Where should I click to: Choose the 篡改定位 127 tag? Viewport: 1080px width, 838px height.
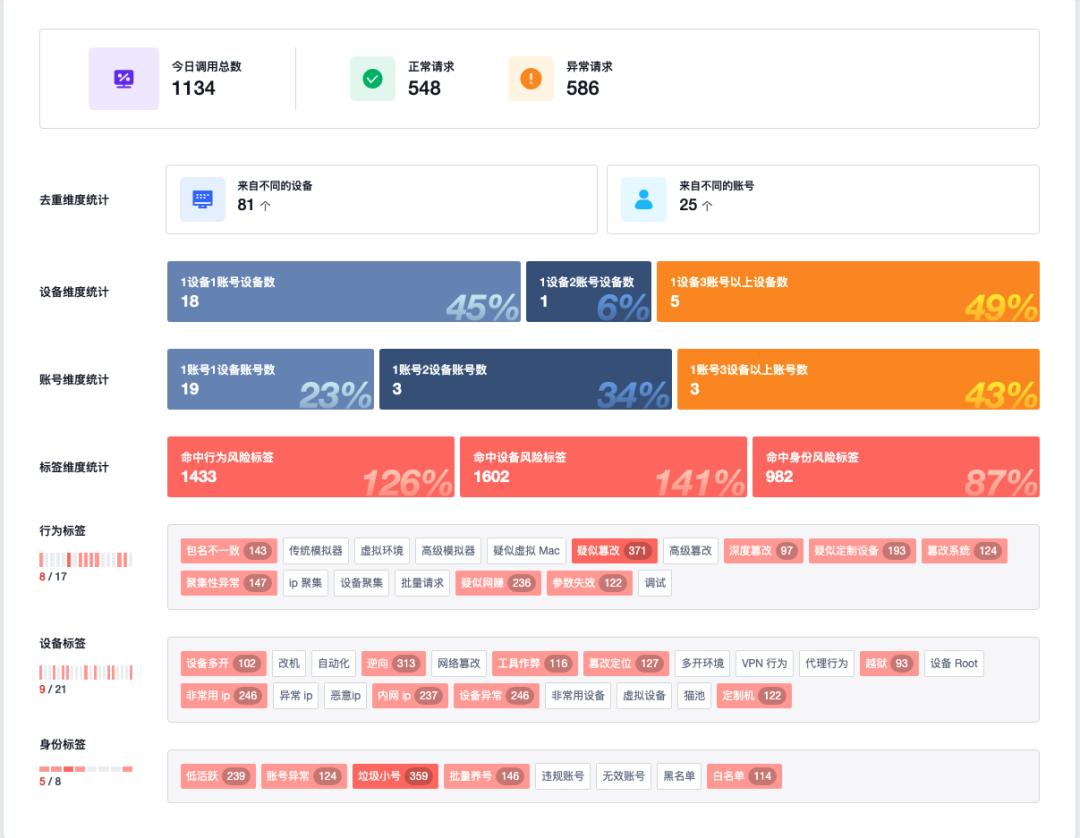626,664
